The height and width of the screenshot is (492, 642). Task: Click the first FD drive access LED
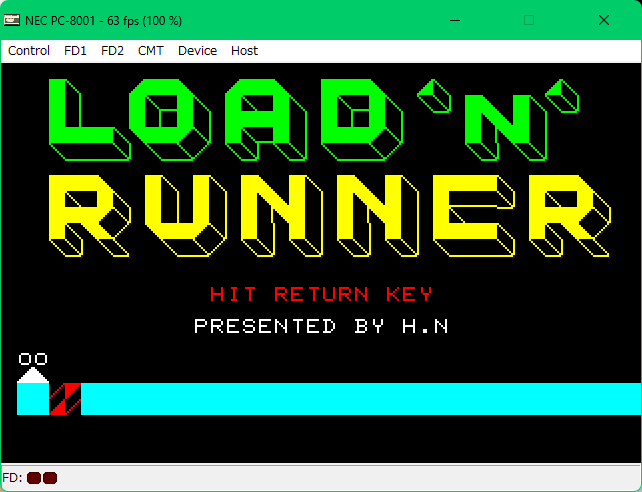[x=34, y=478]
